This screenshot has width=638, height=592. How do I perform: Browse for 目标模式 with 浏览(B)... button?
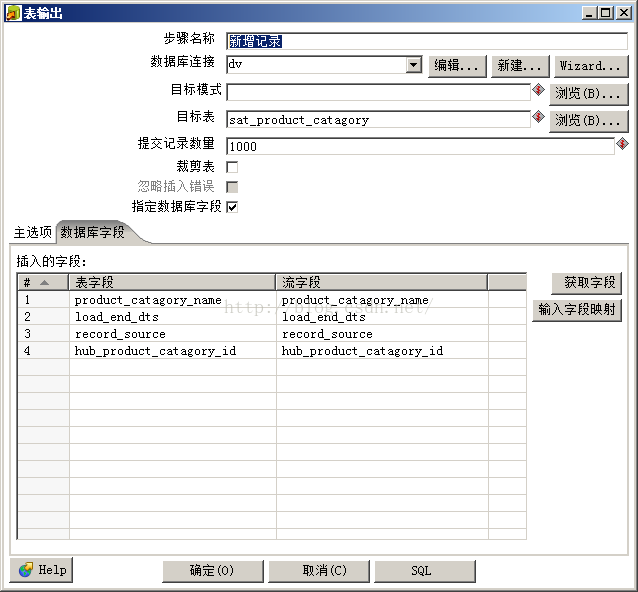pyautogui.click(x=588, y=94)
